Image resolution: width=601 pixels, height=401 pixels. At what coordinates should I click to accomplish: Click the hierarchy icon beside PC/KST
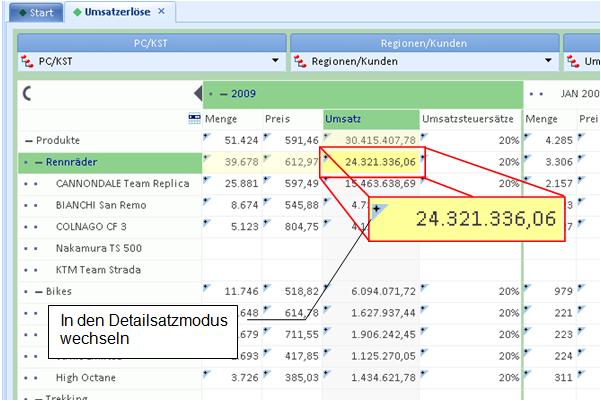click(x=27, y=61)
